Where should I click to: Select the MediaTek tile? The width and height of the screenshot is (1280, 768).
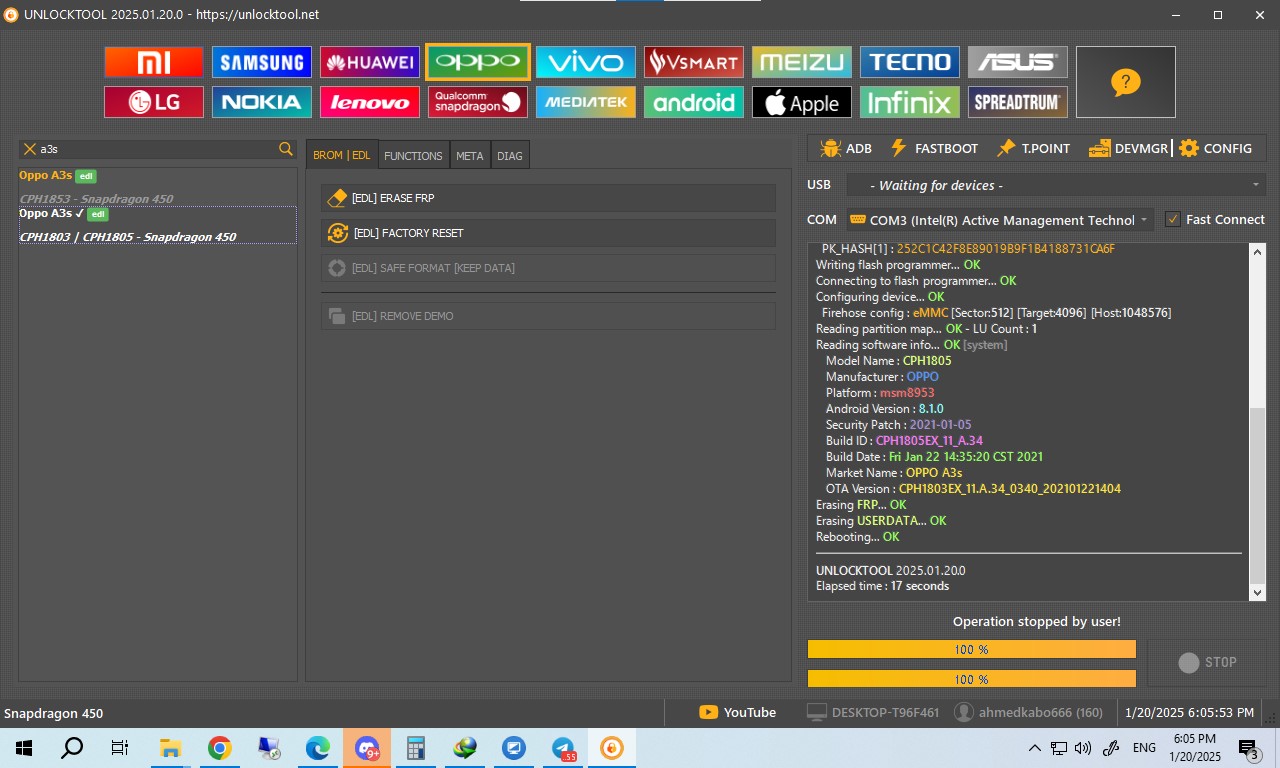click(x=586, y=102)
